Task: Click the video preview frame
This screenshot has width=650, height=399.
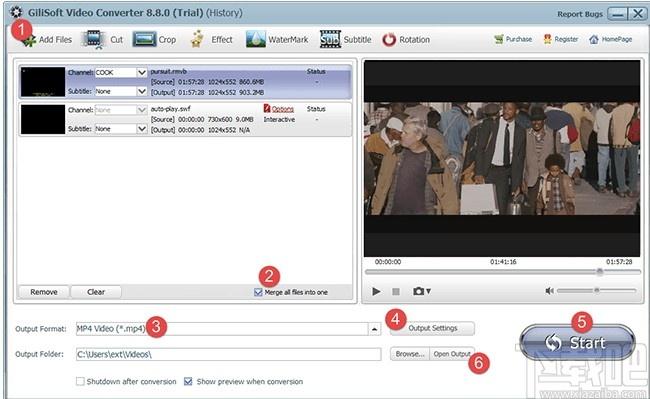Action: 502,158
